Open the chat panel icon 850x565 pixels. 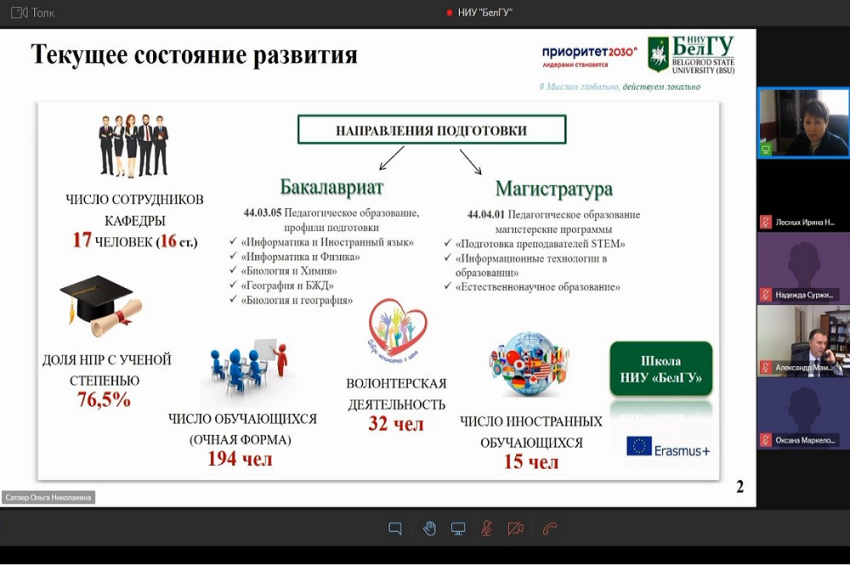(395, 529)
